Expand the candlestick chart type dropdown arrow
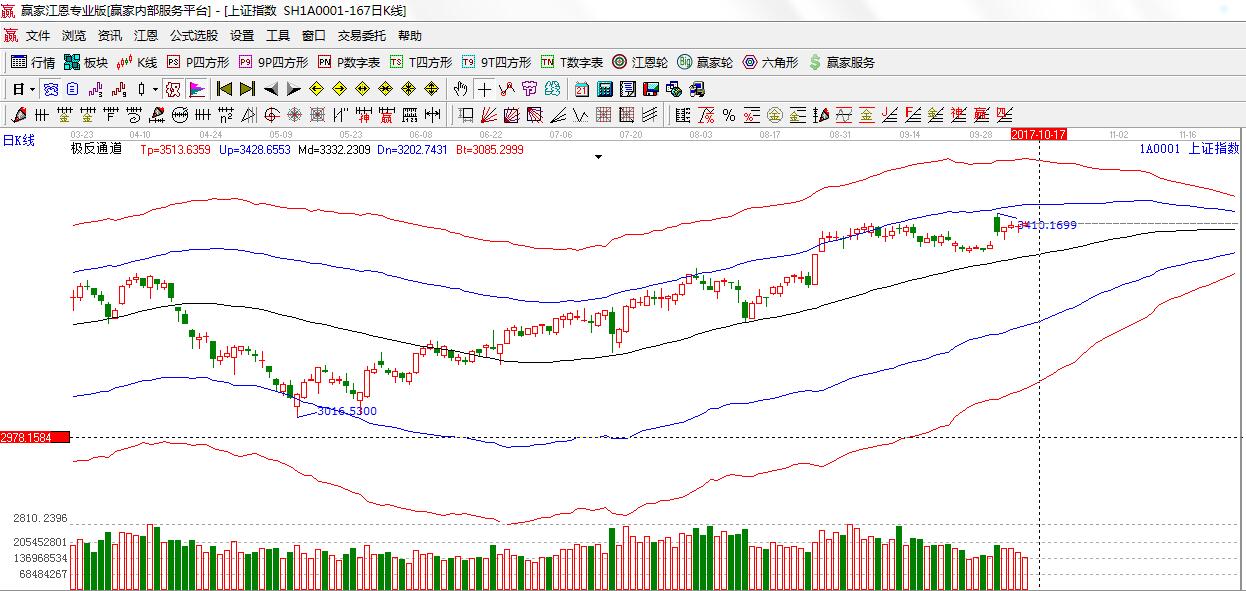1246x591 pixels. pyautogui.click(x=155, y=89)
